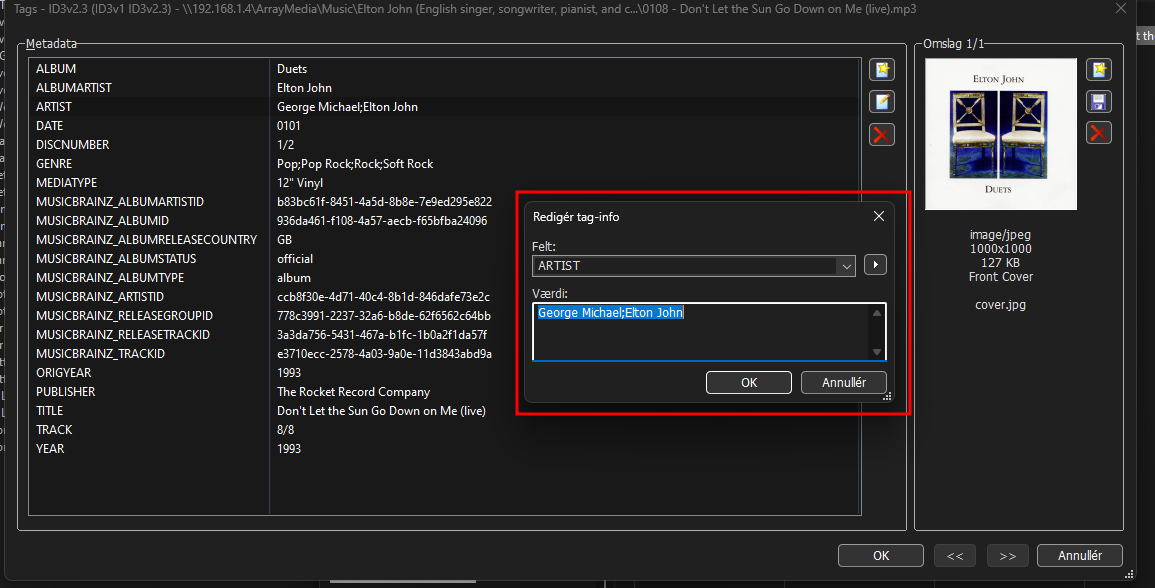The height and width of the screenshot is (588, 1155).
Task: Click the OK button of Tags window
Action: (x=881, y=556)
